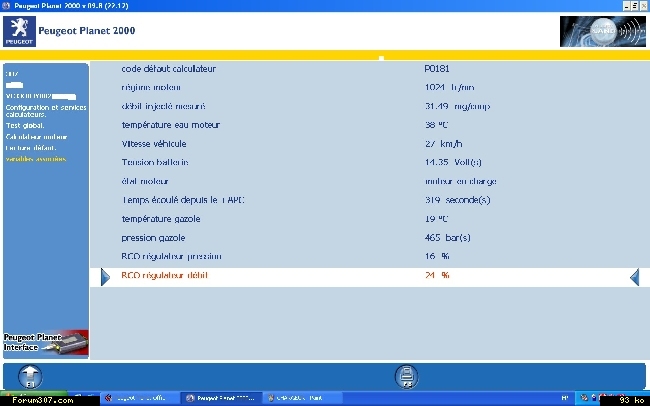Click the 16 % value

[437, 256]
